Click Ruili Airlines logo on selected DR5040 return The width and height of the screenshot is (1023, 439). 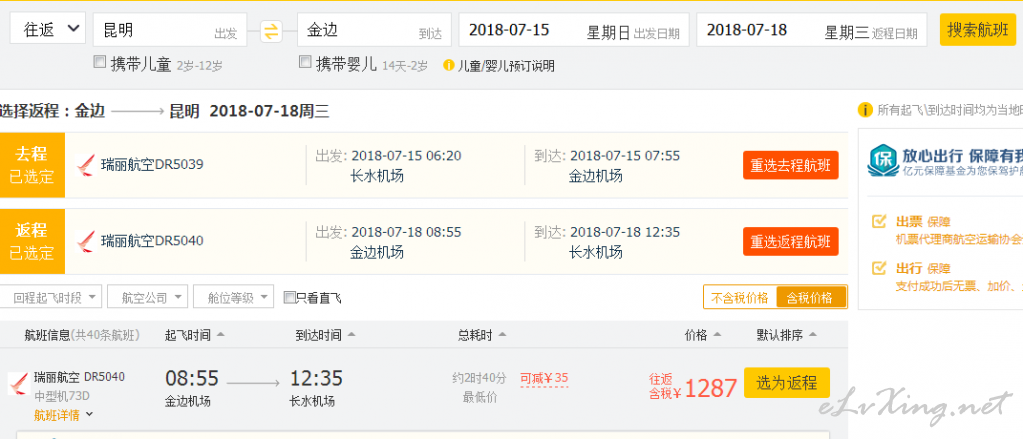pos(85,241)
